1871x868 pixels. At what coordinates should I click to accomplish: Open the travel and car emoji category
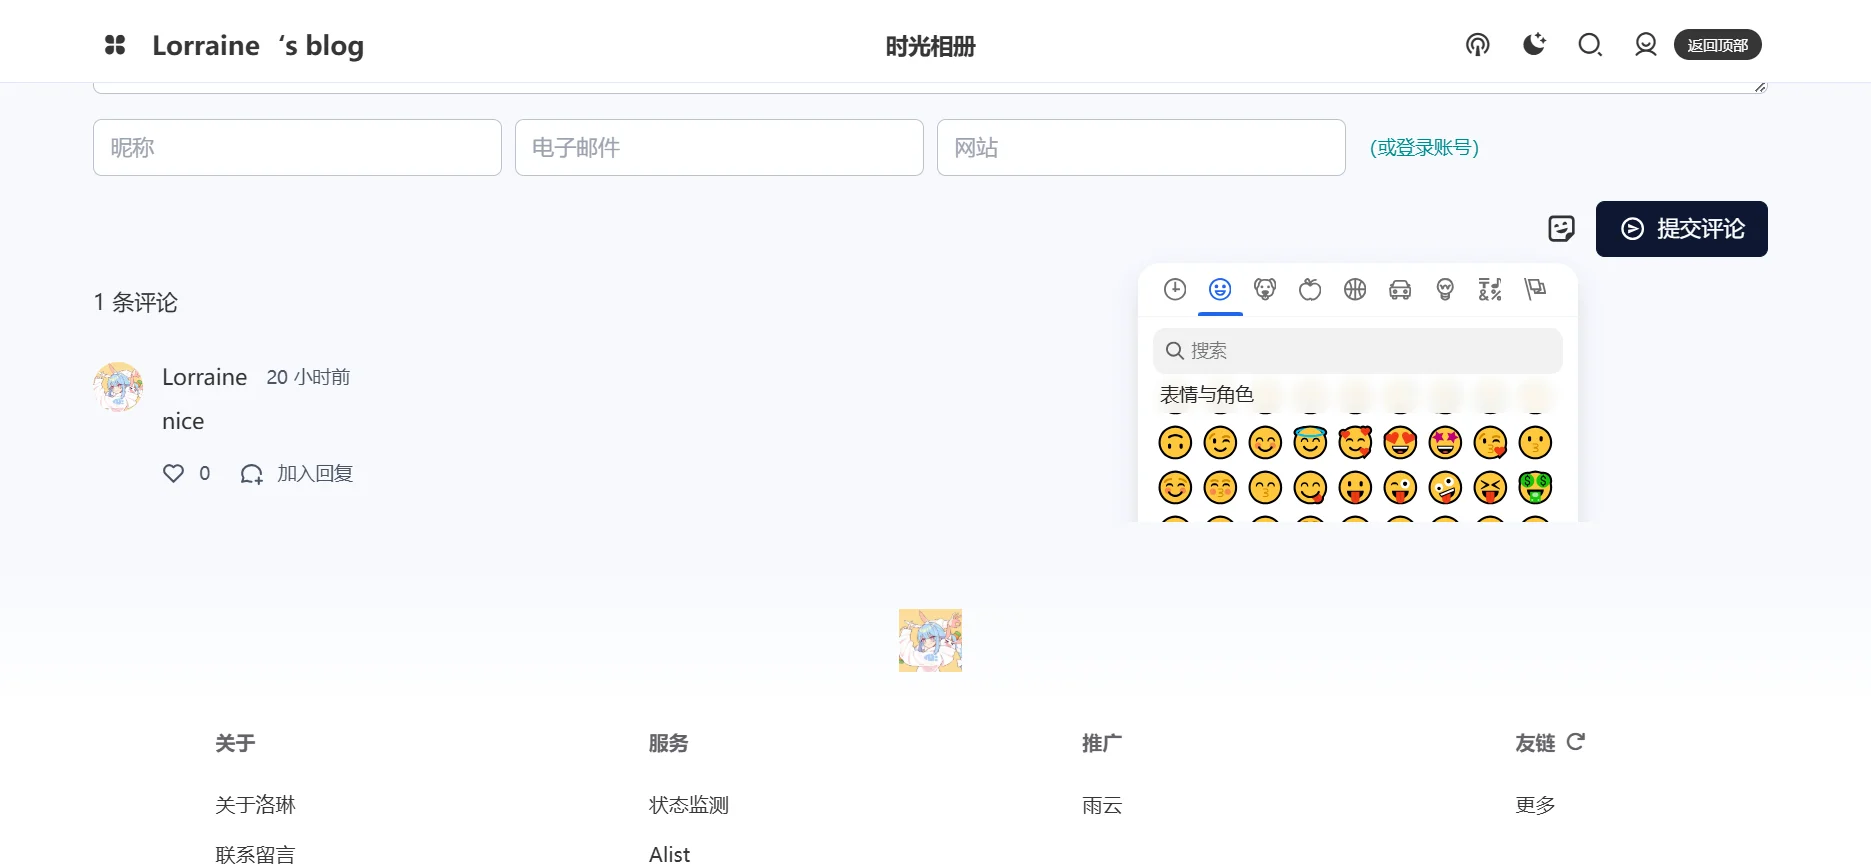point(1400,289)
